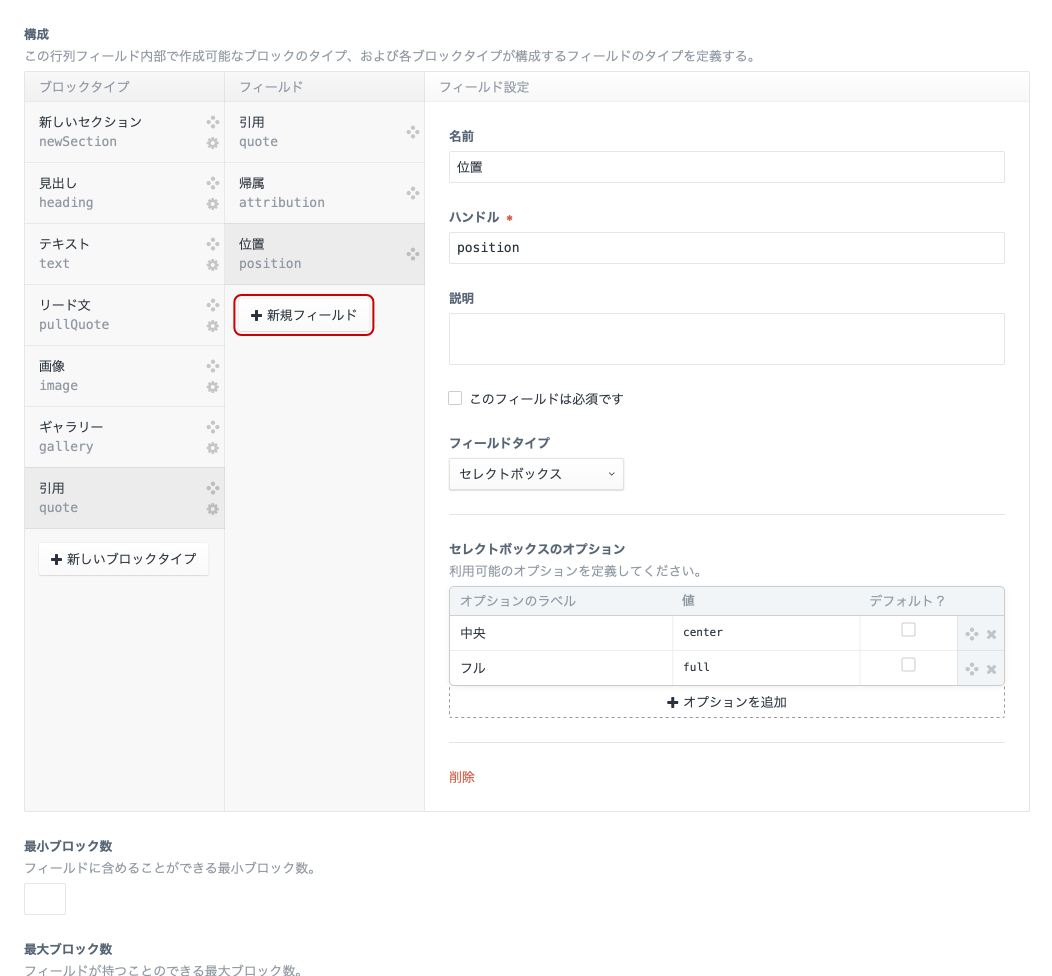1052x976 pixels.
Task: Click the x icon to remove the フル option
Action: (991, 668)
